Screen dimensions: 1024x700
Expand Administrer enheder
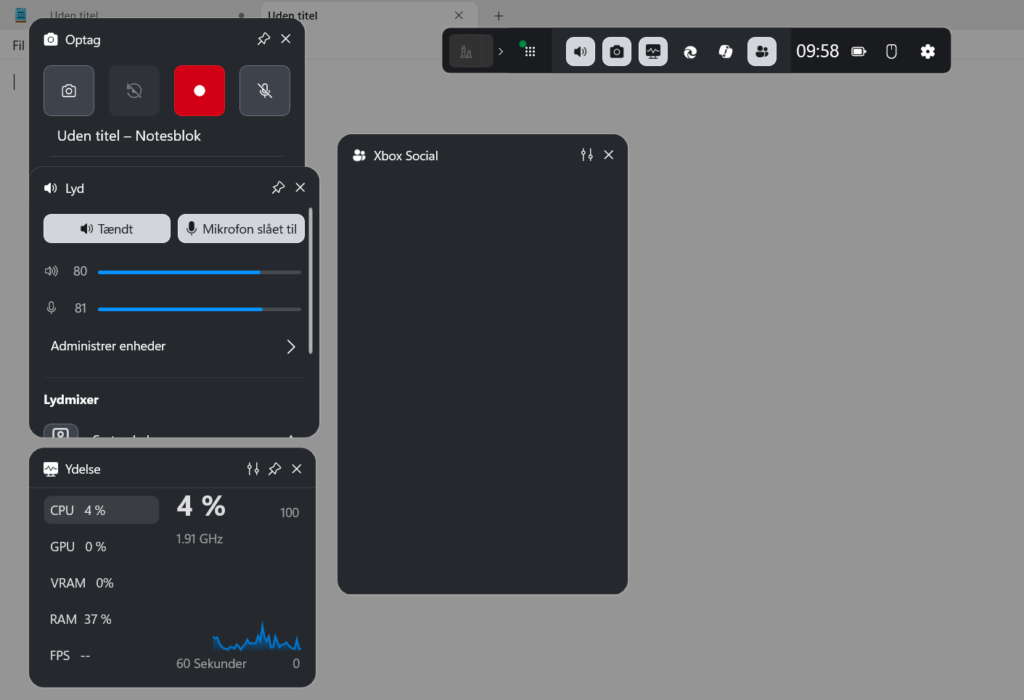173,346
